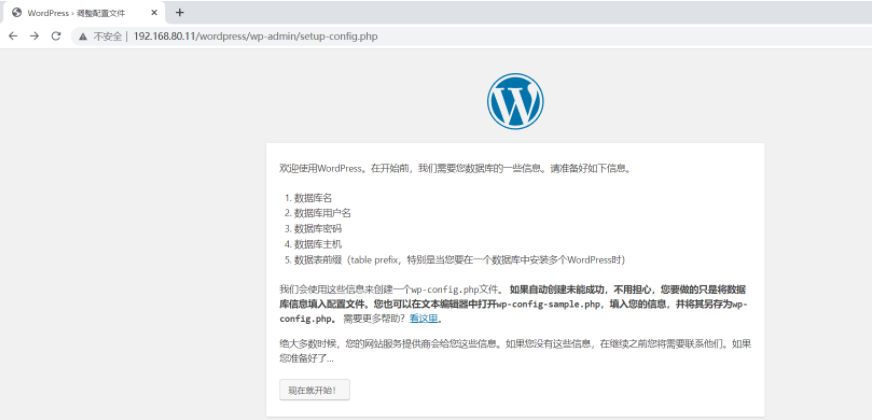Screen dimensions: 872x420
Task: Open the 看这里 help link
Action: (424, 319)
